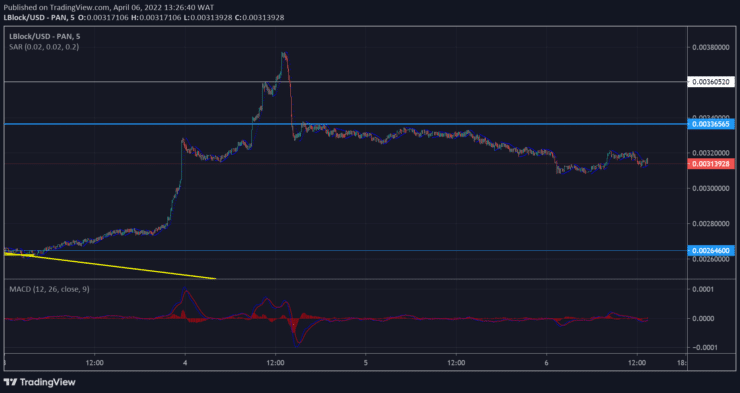
Task: Click the 0.00280000 price axis value
Action: point(711,224)
